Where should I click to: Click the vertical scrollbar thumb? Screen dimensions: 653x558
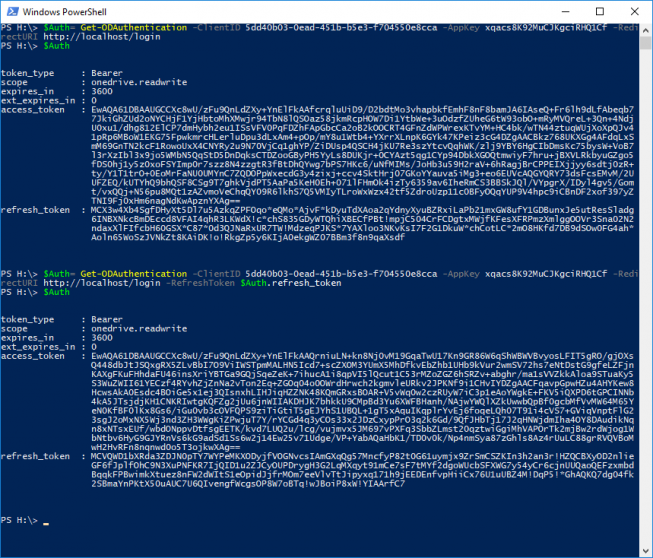(x=645, y=43)
